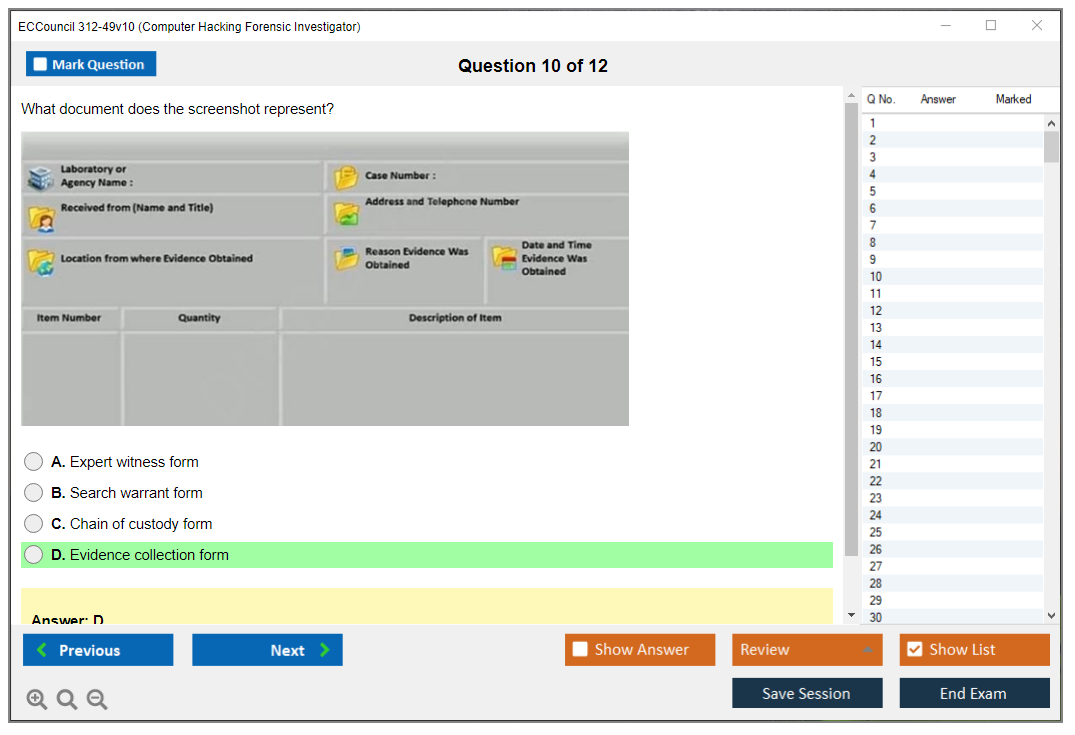Select option D Evidence collection form
Viewport: 1075px width, 735px height.
(34, 555)
